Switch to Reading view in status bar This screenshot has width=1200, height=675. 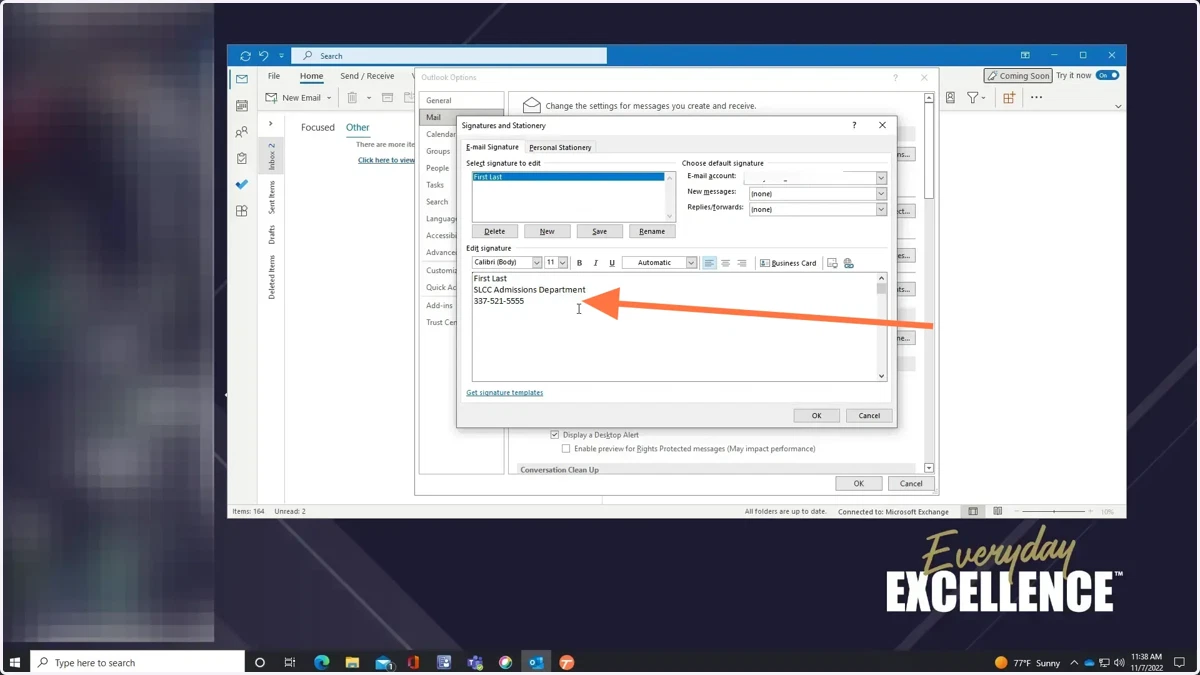pyautogui.click(x=997, y=511)
